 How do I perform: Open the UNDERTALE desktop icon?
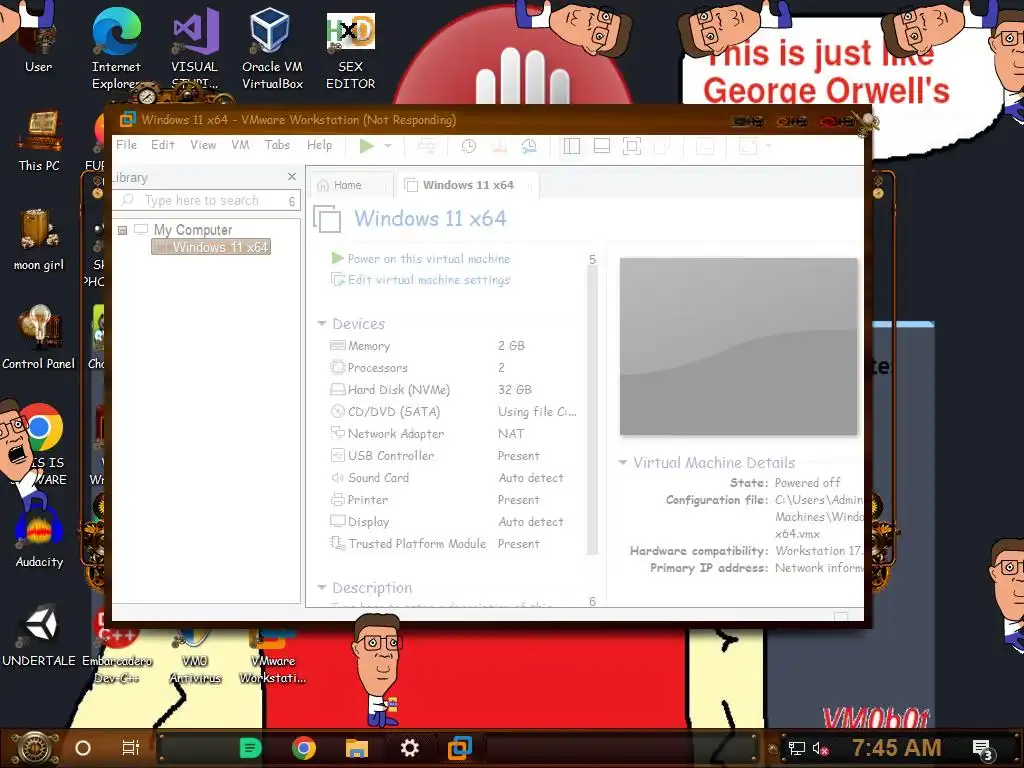(39, 637)
